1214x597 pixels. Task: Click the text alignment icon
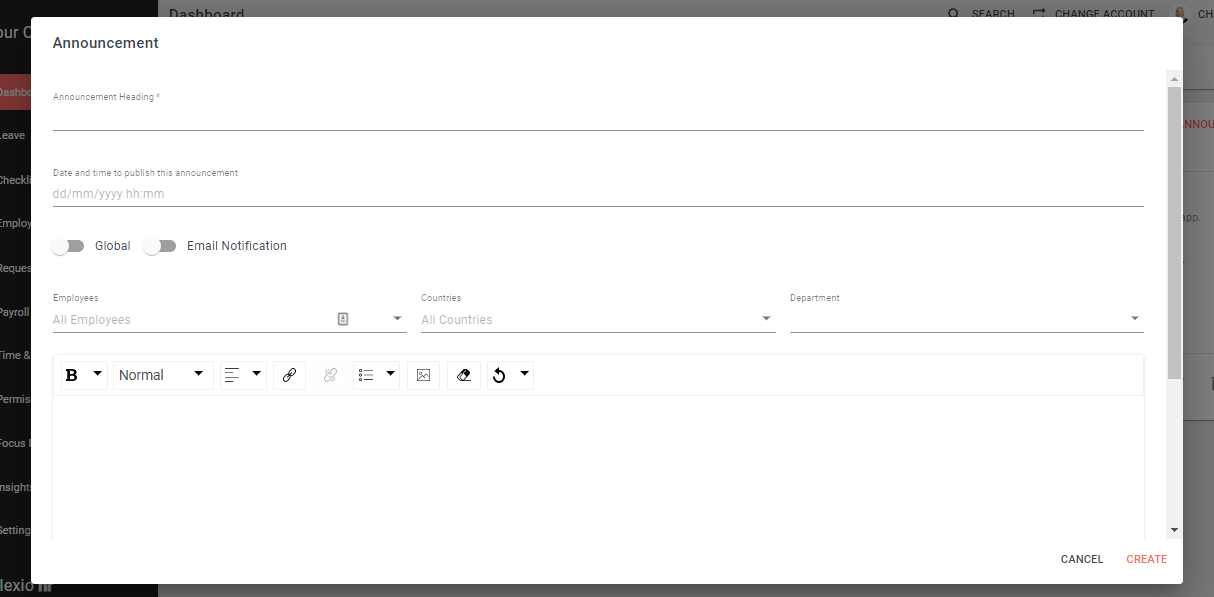[232, 375]
